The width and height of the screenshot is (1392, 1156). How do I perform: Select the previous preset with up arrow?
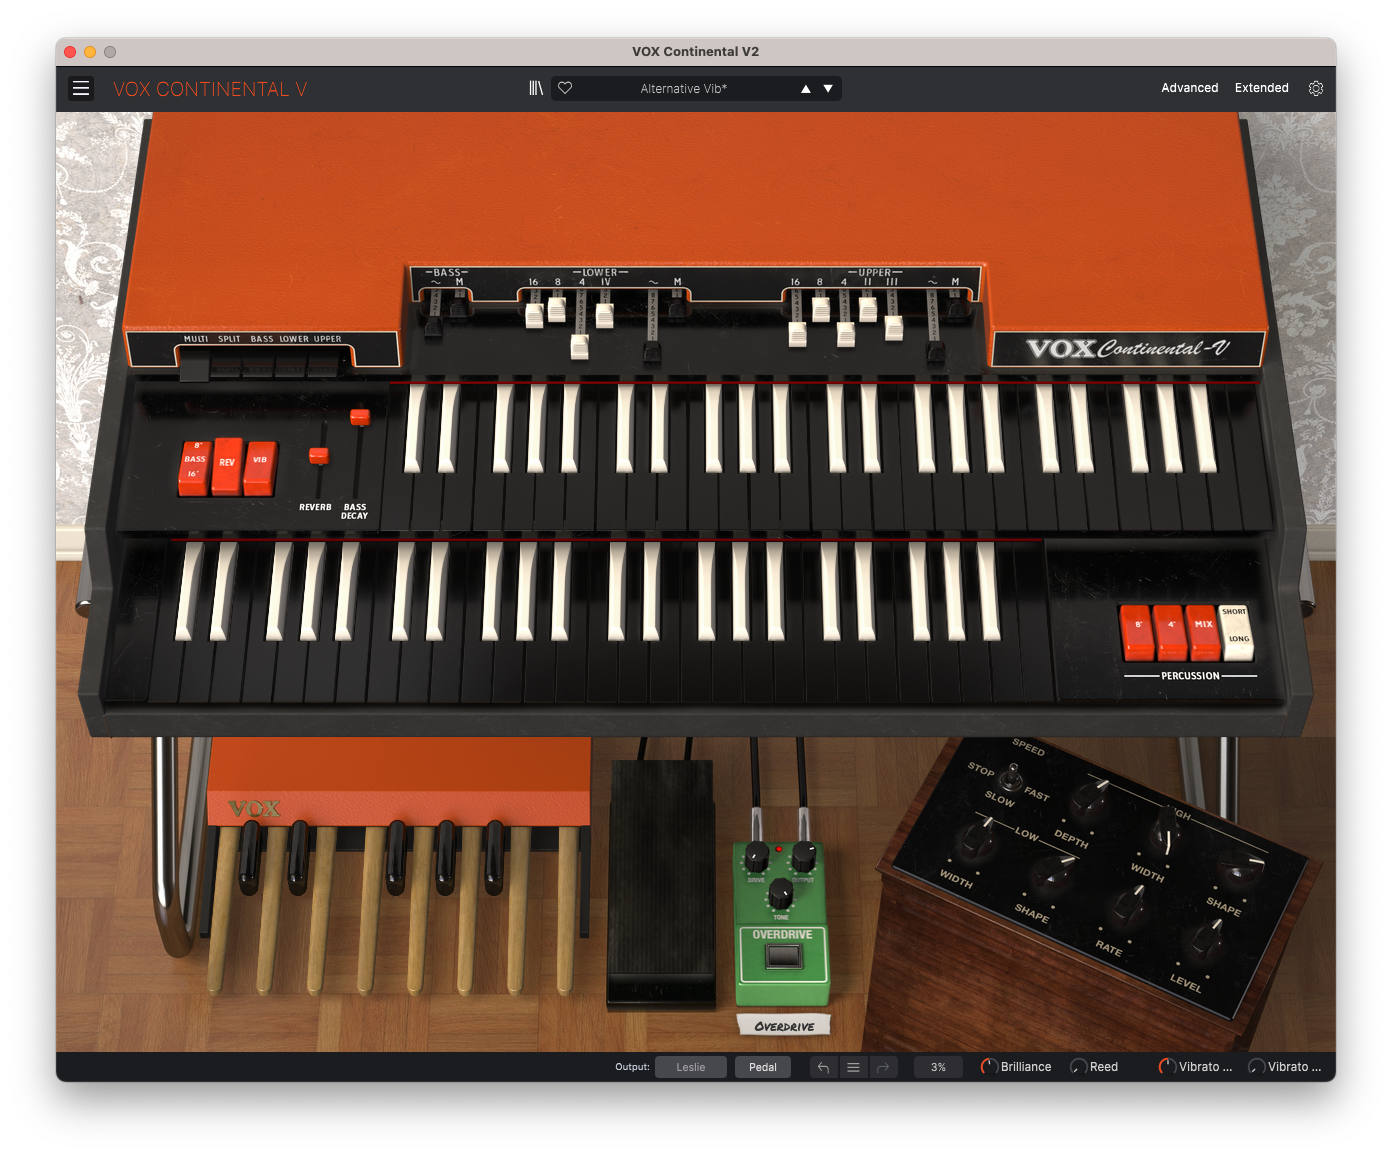(806, 89)
